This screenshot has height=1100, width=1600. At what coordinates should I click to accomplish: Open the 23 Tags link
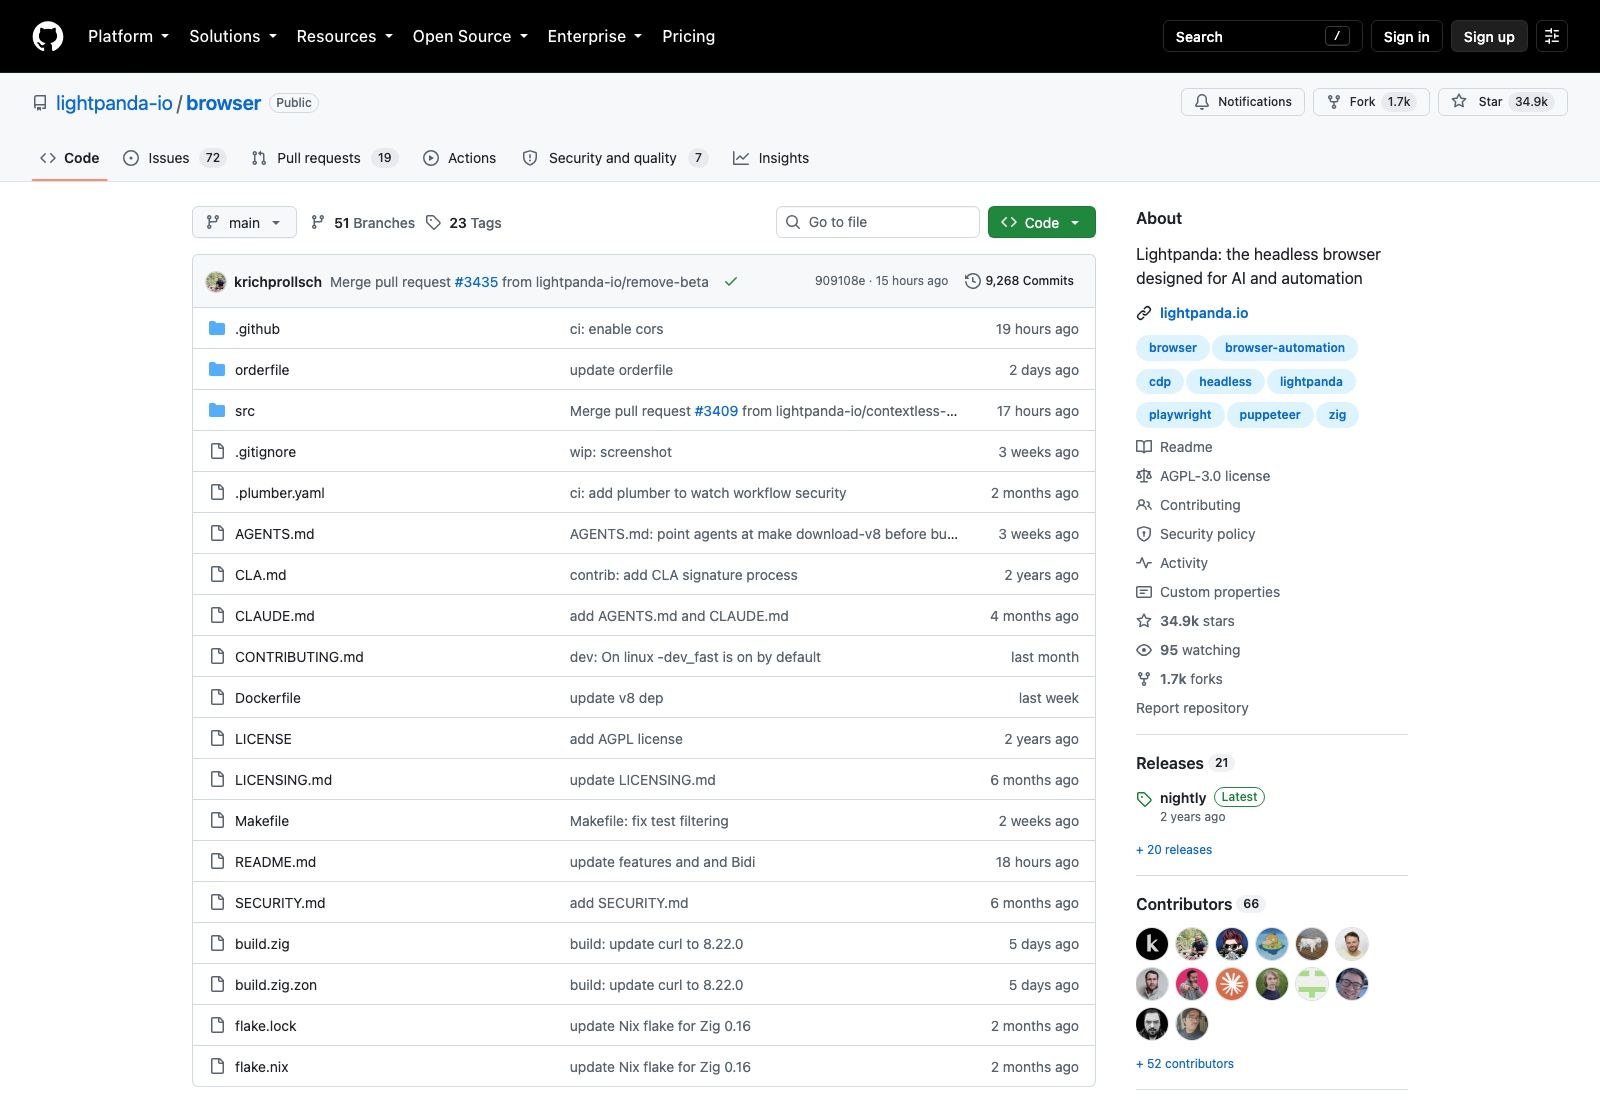tap(464, 223)
